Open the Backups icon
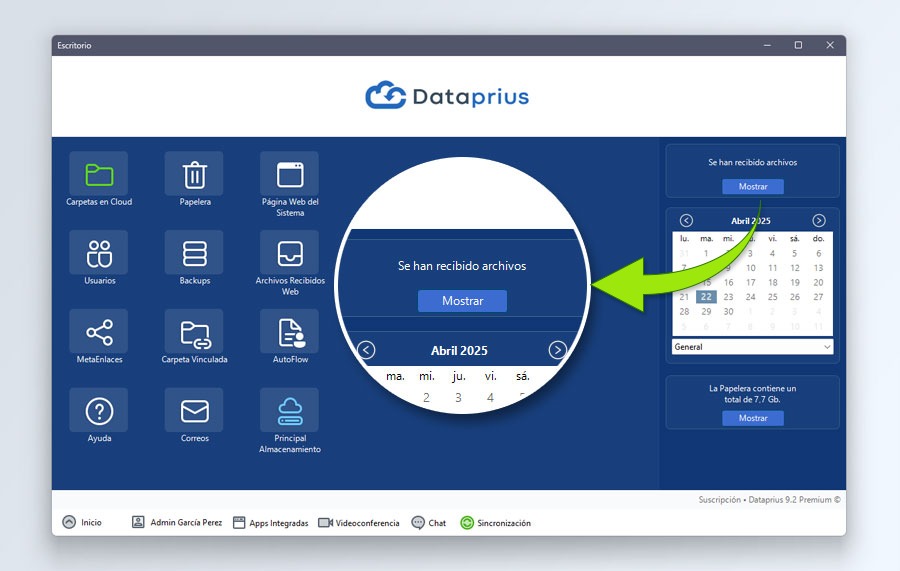900x571 pixels. pyautogui.click(x=194, y=253)
